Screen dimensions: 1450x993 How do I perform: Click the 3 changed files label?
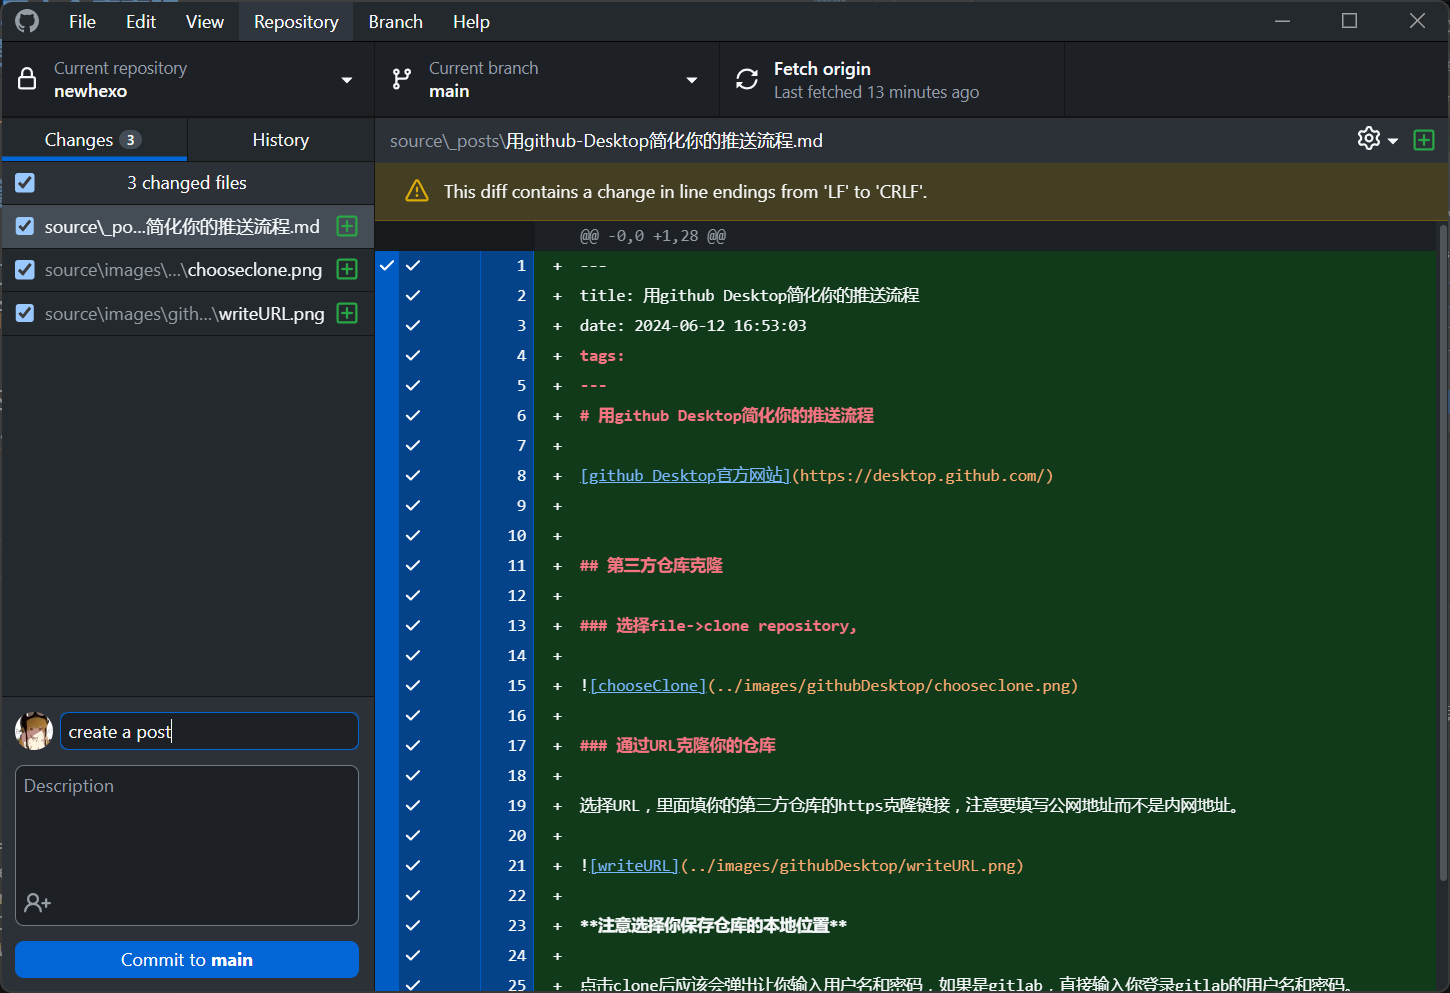pyautogui.click(x=187, y=183)
